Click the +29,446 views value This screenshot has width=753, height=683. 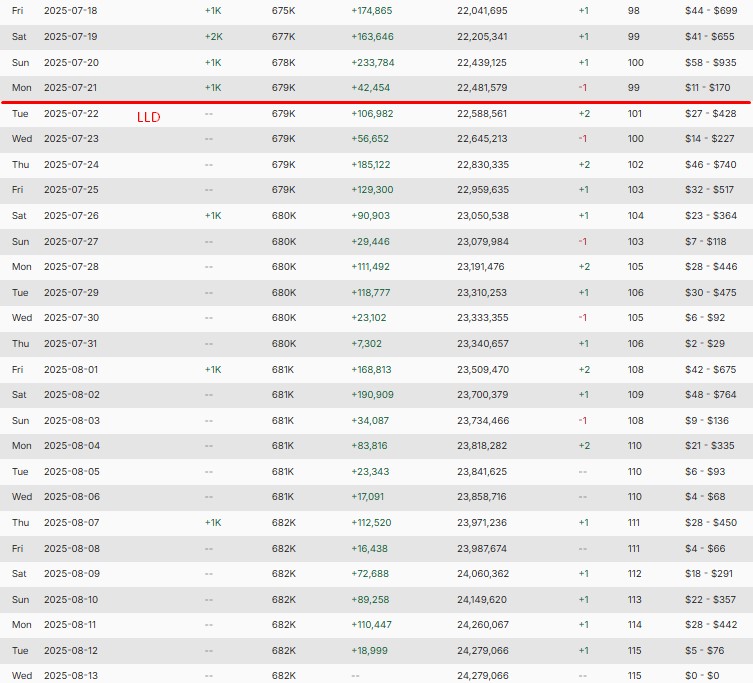coord(370,241)
